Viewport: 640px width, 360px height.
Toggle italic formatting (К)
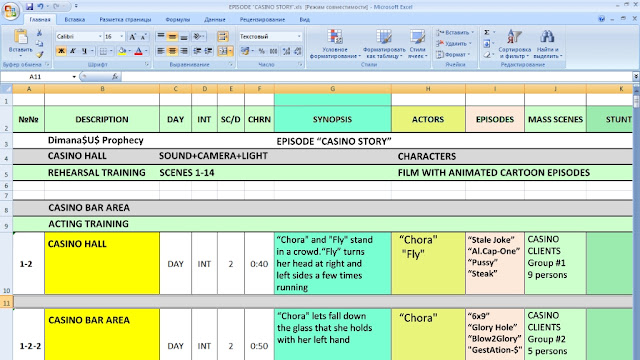click(73, 51)
